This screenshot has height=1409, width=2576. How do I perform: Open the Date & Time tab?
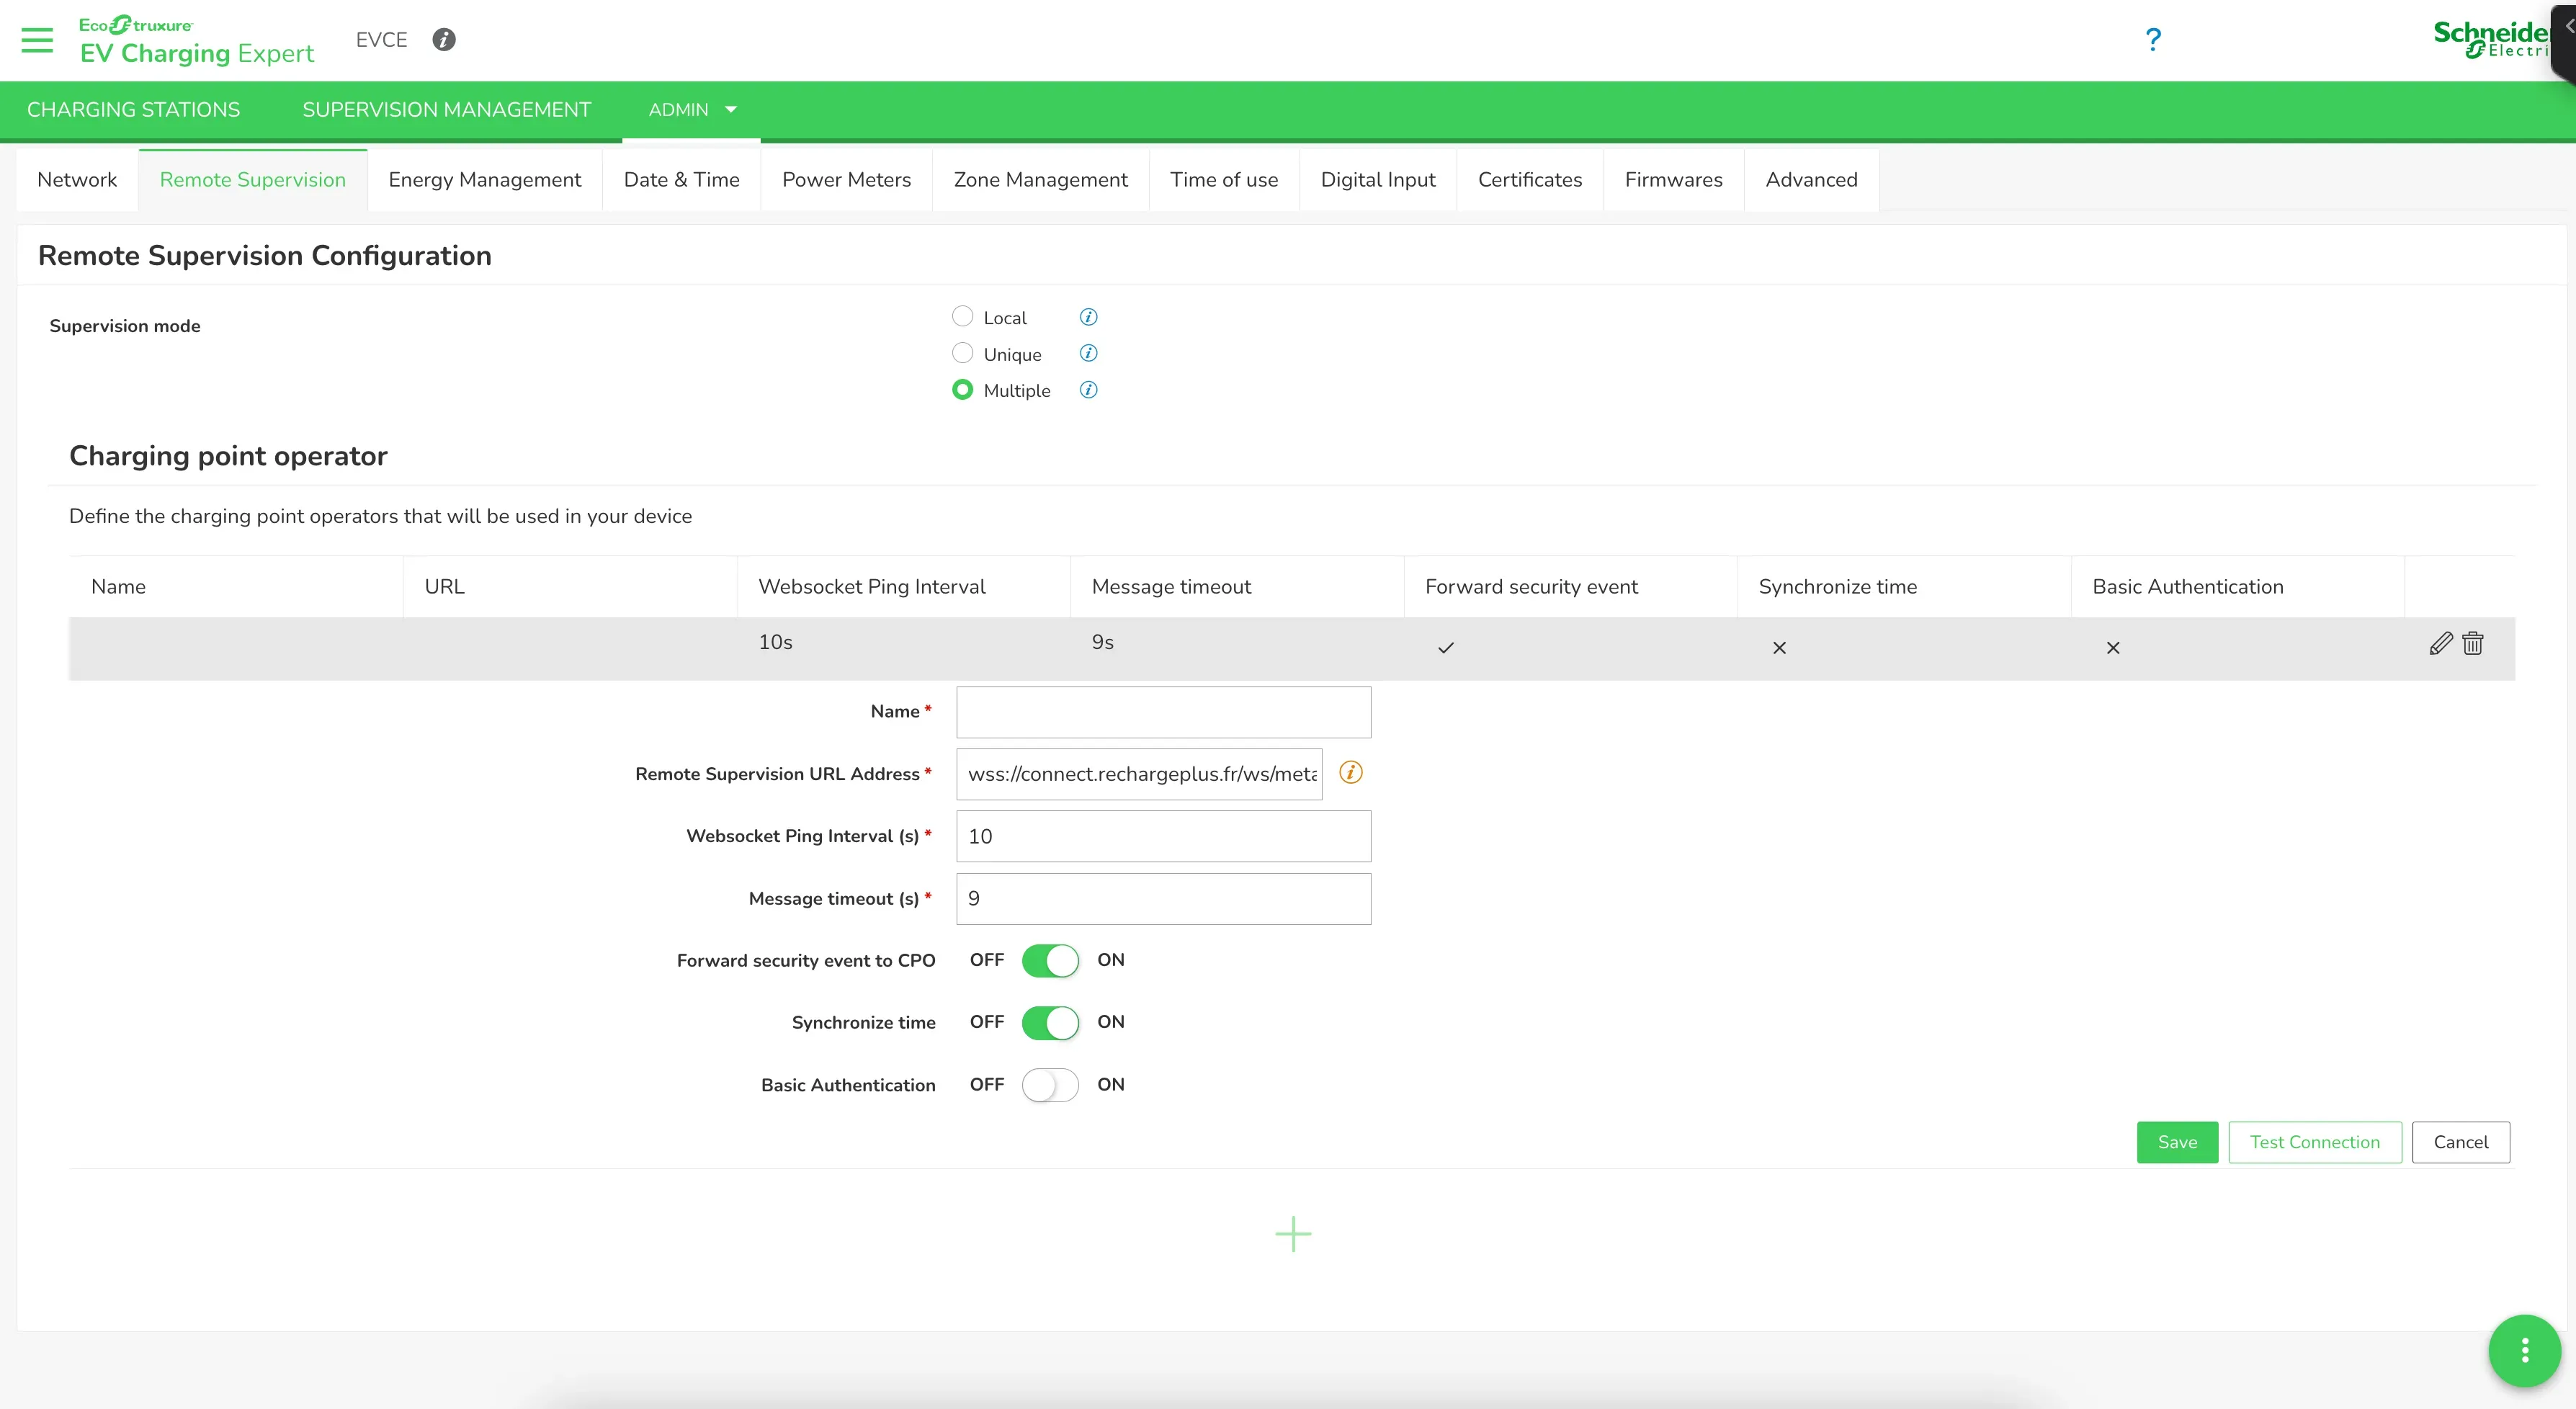(682, 180)
